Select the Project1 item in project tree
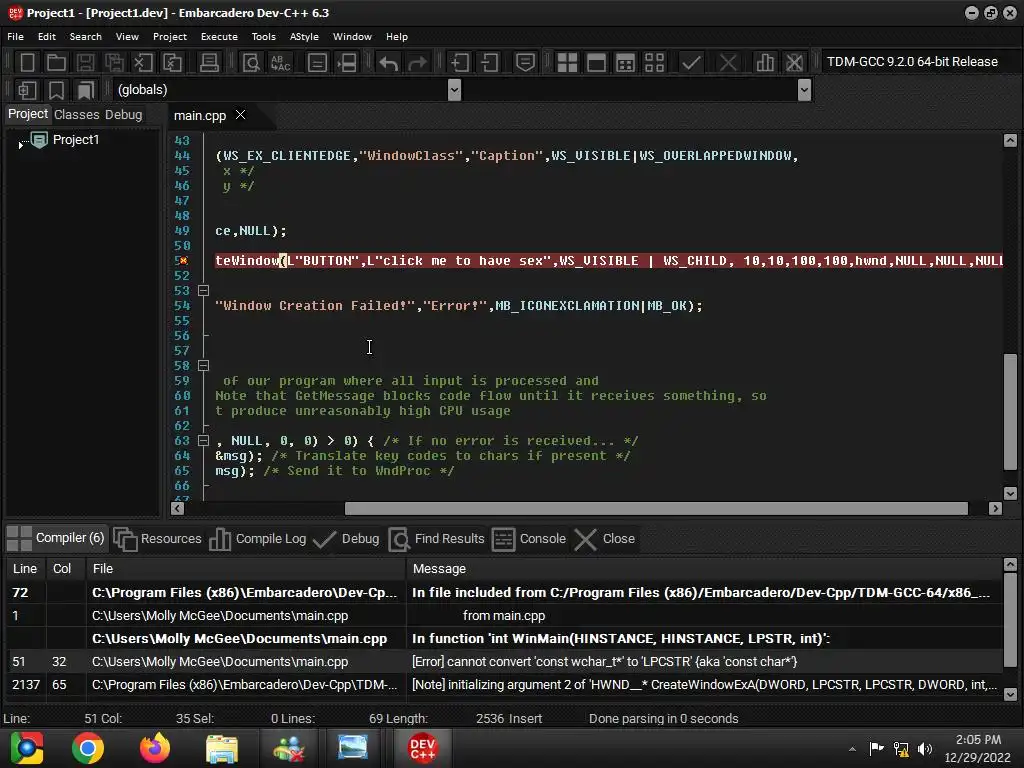The width and height of the screenshot is (1024, 768). pos(76,140)
